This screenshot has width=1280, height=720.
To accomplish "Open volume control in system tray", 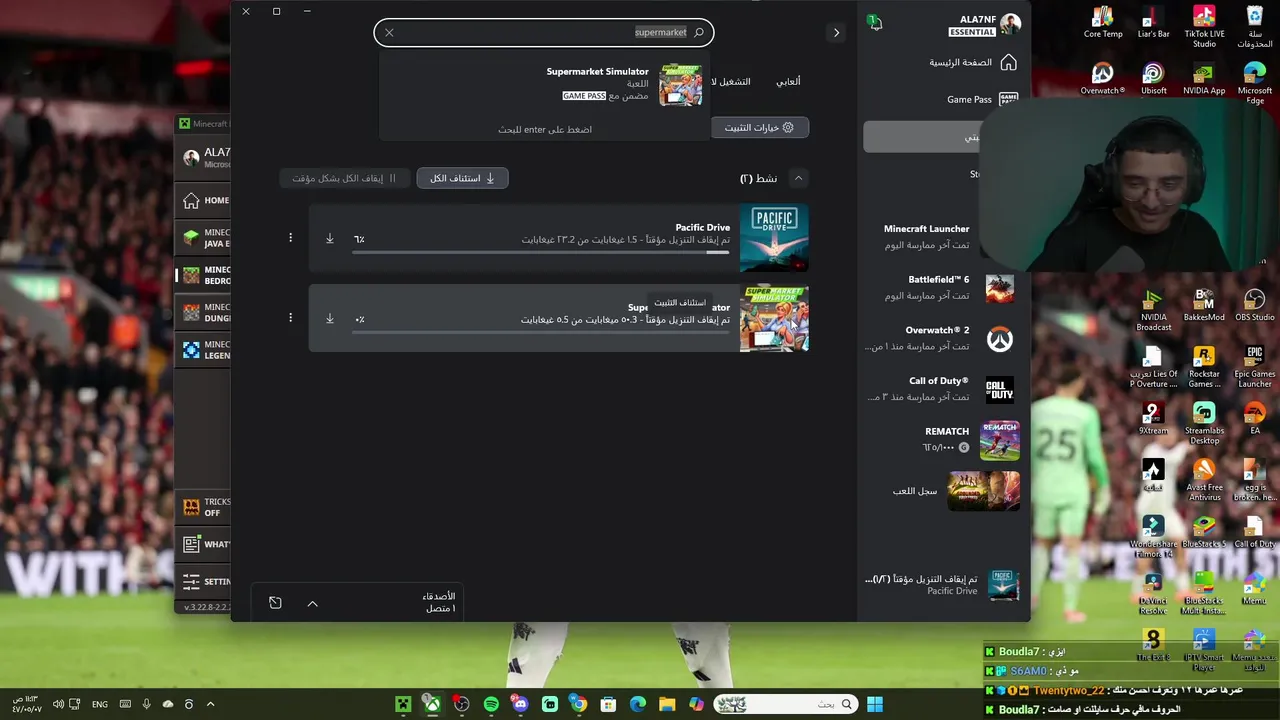I will point(58,704).
